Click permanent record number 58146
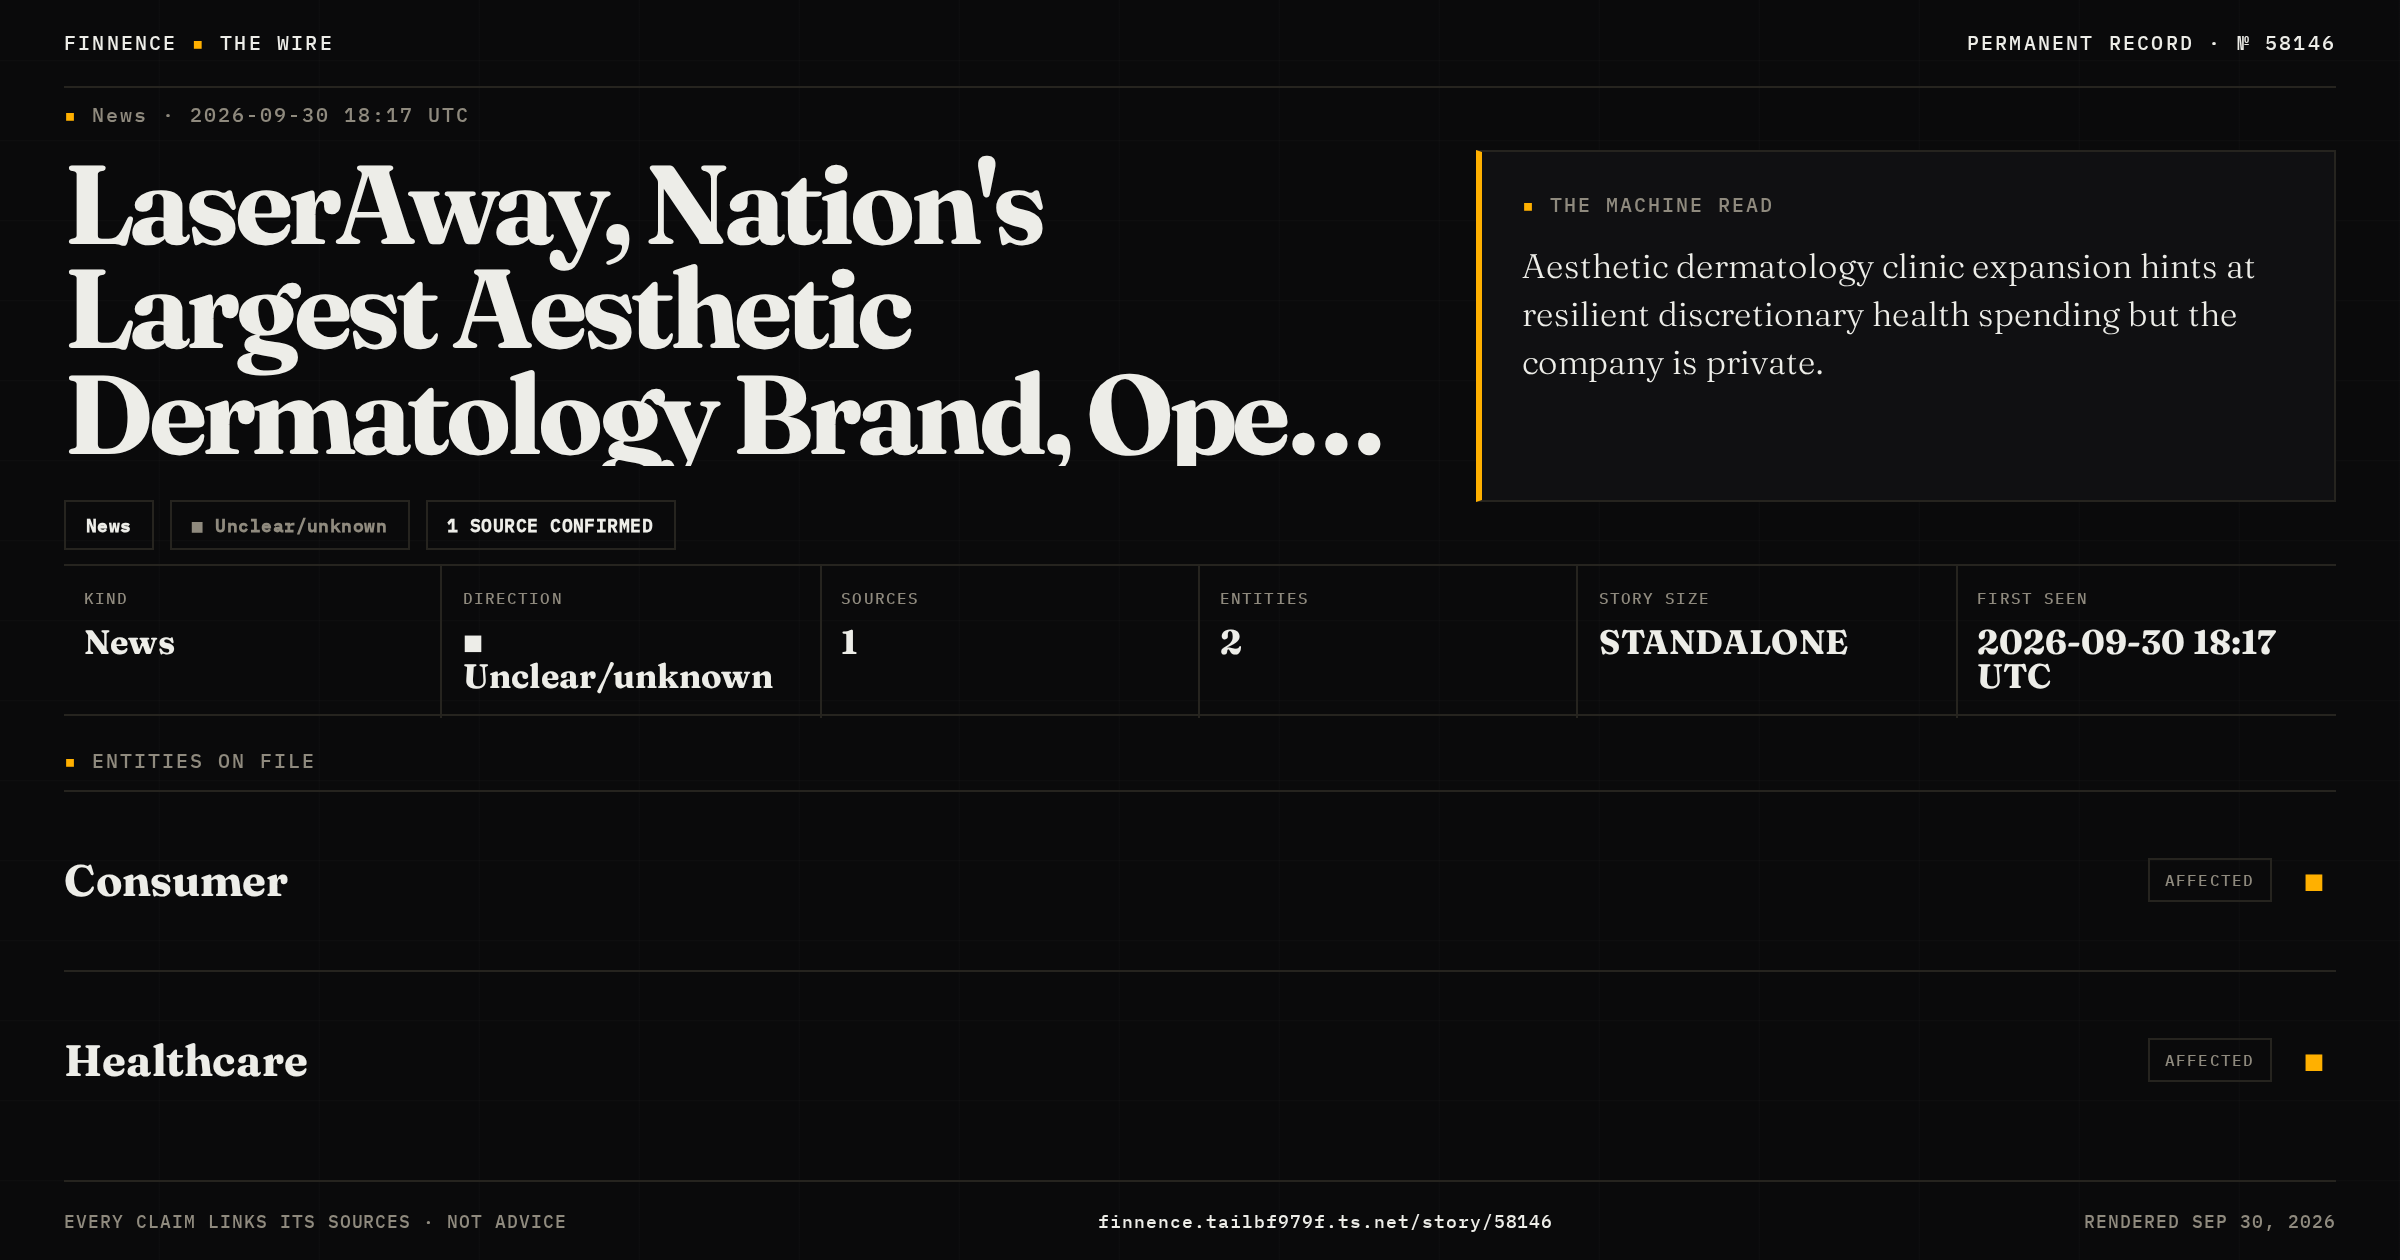The width and height of the screenshot is (2400, 1260). click(2299, 44)
